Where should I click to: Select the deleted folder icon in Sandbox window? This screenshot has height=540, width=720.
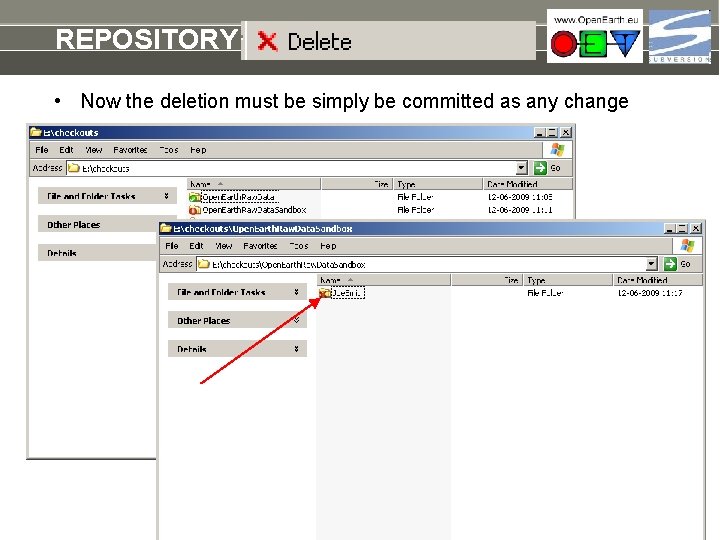click(325, 293)
